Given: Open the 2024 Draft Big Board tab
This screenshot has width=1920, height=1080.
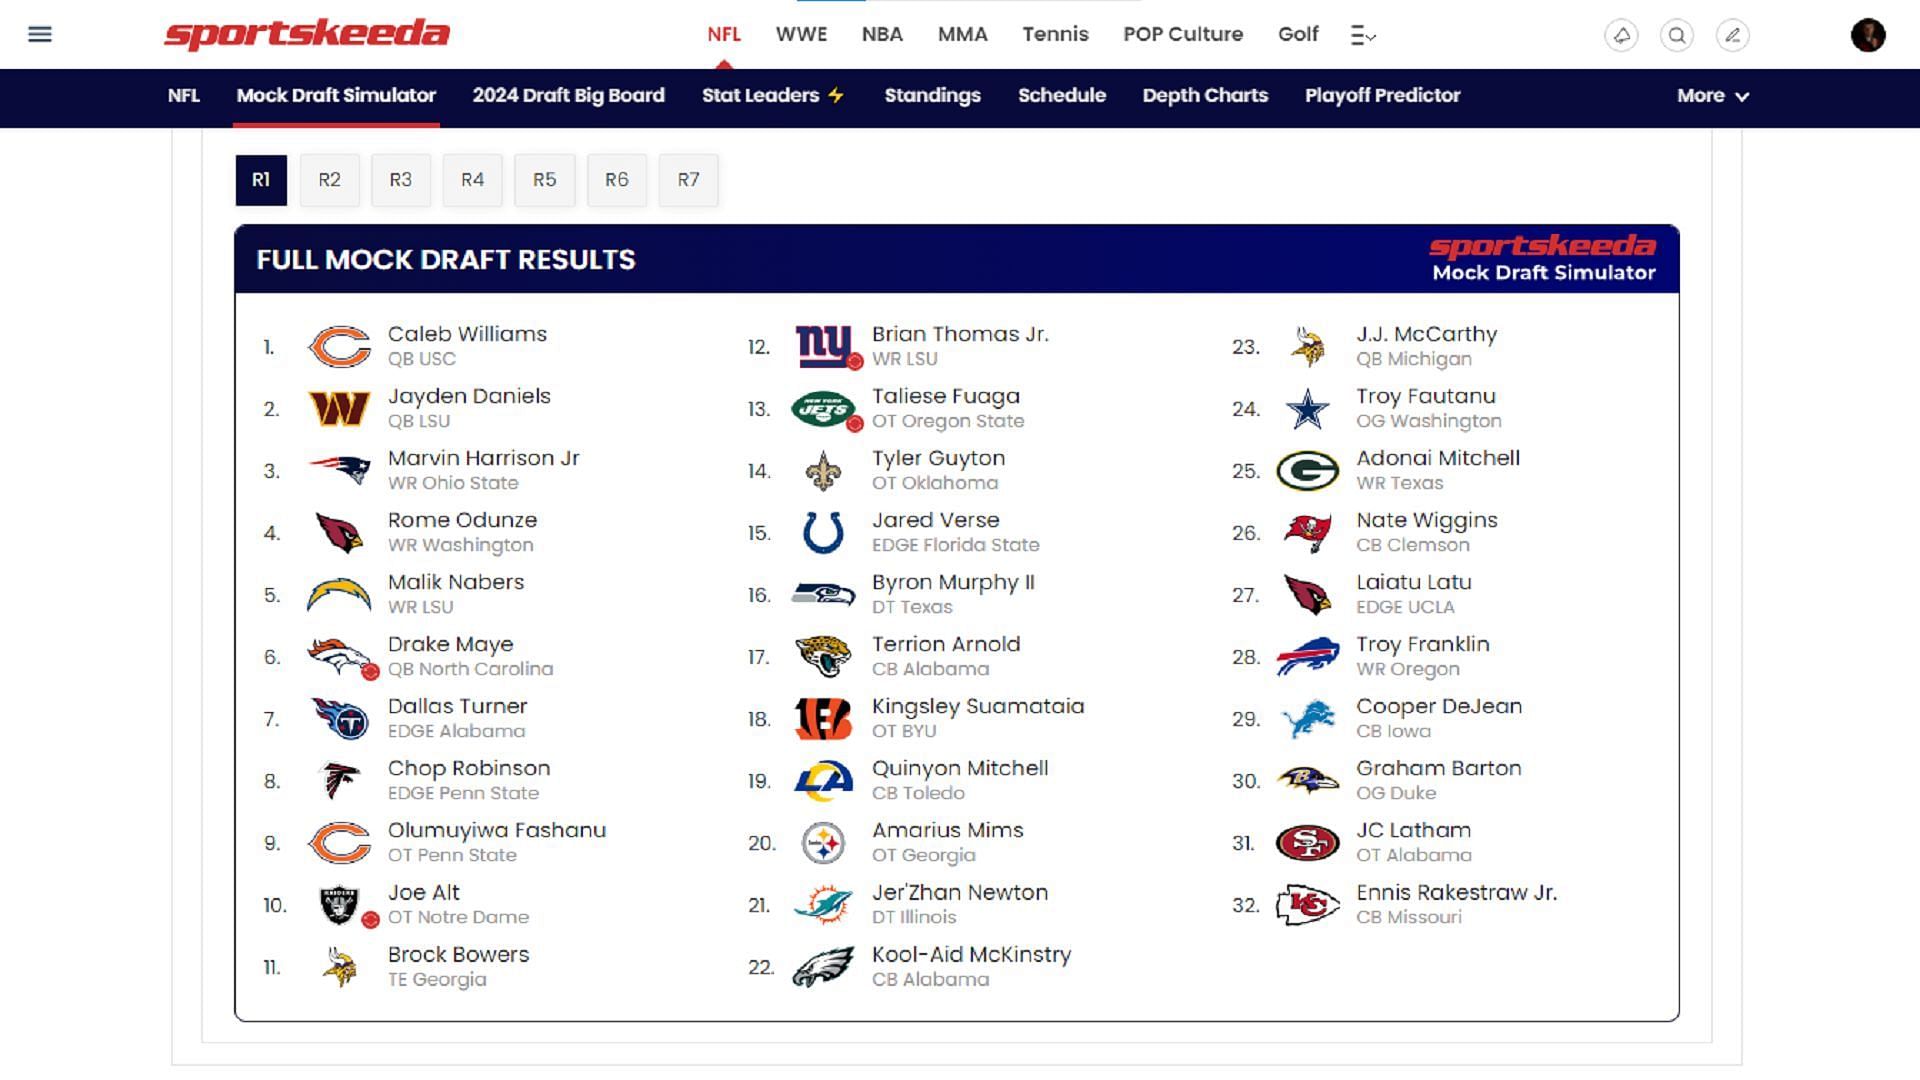Looking at the screenshot, I should [568, 96].
